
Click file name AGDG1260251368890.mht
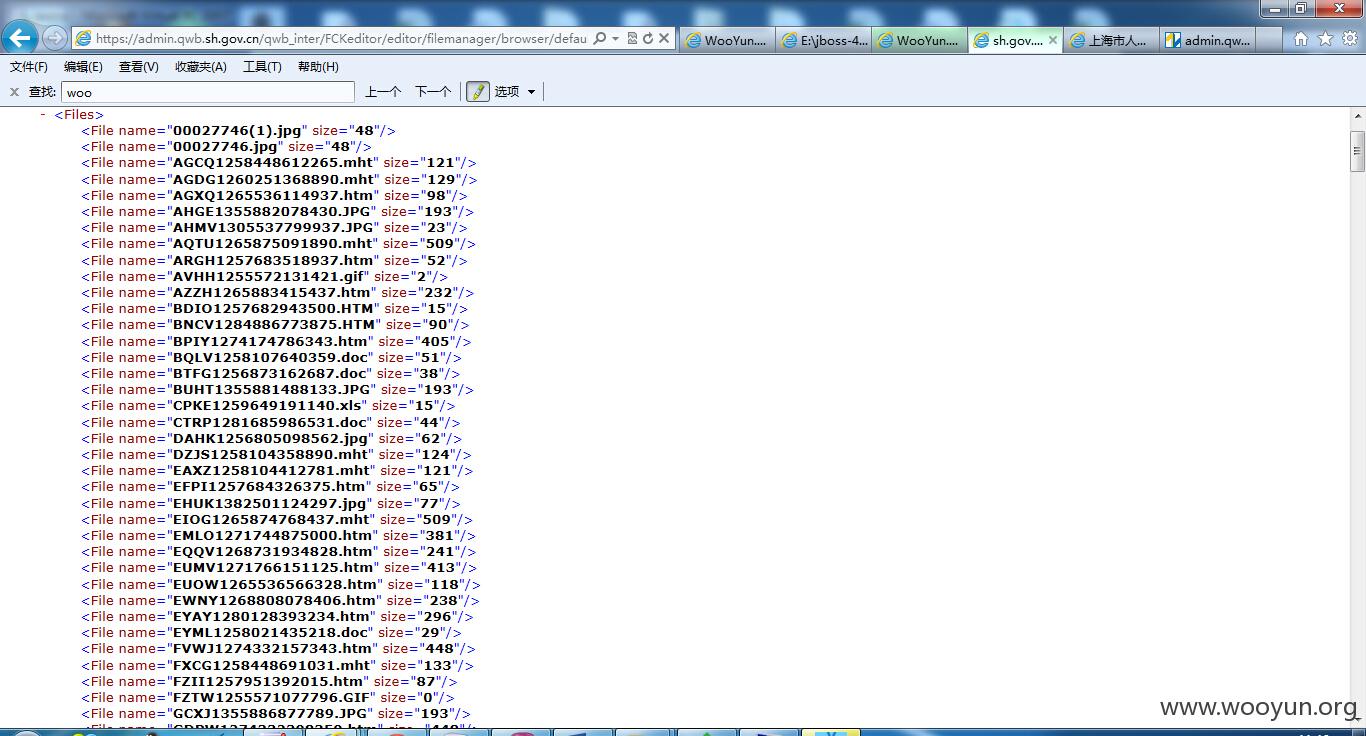274,180
